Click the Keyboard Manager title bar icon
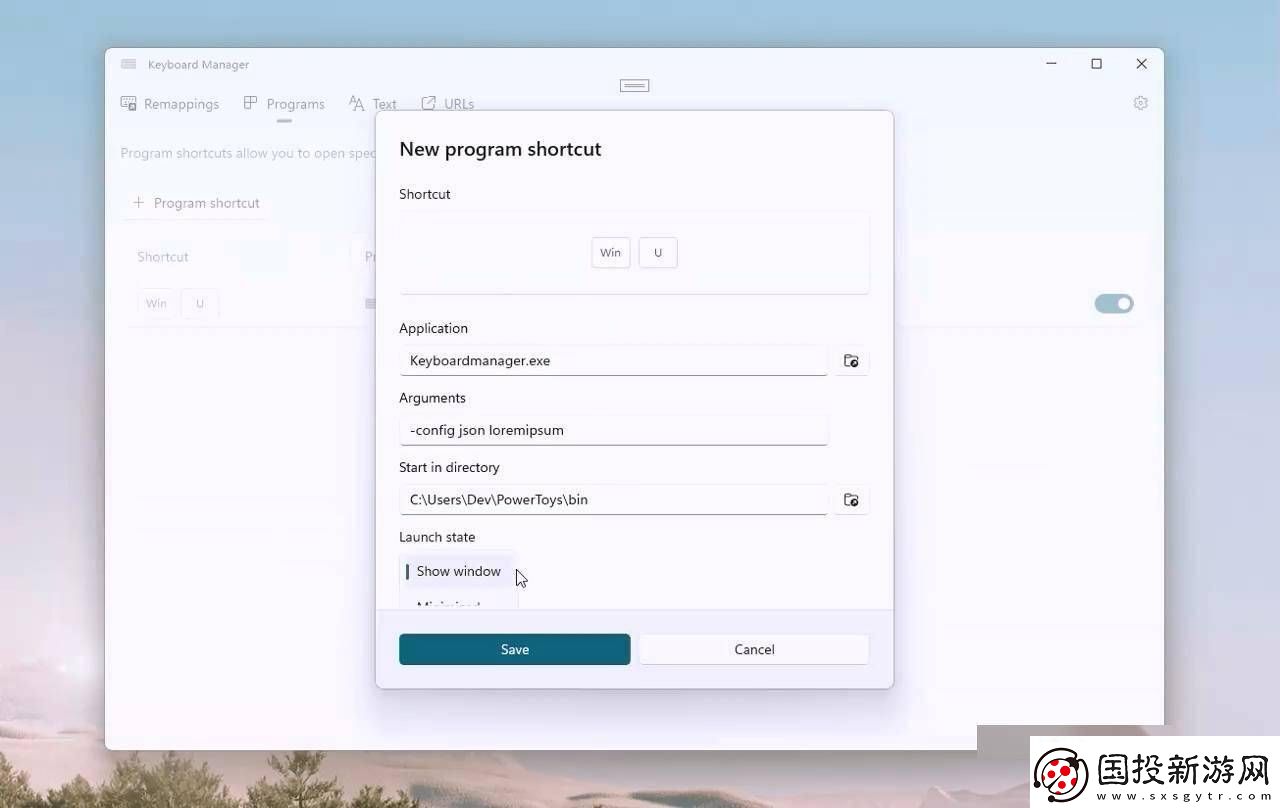This screenshot has height=808, width=1280. coord(128,64)
